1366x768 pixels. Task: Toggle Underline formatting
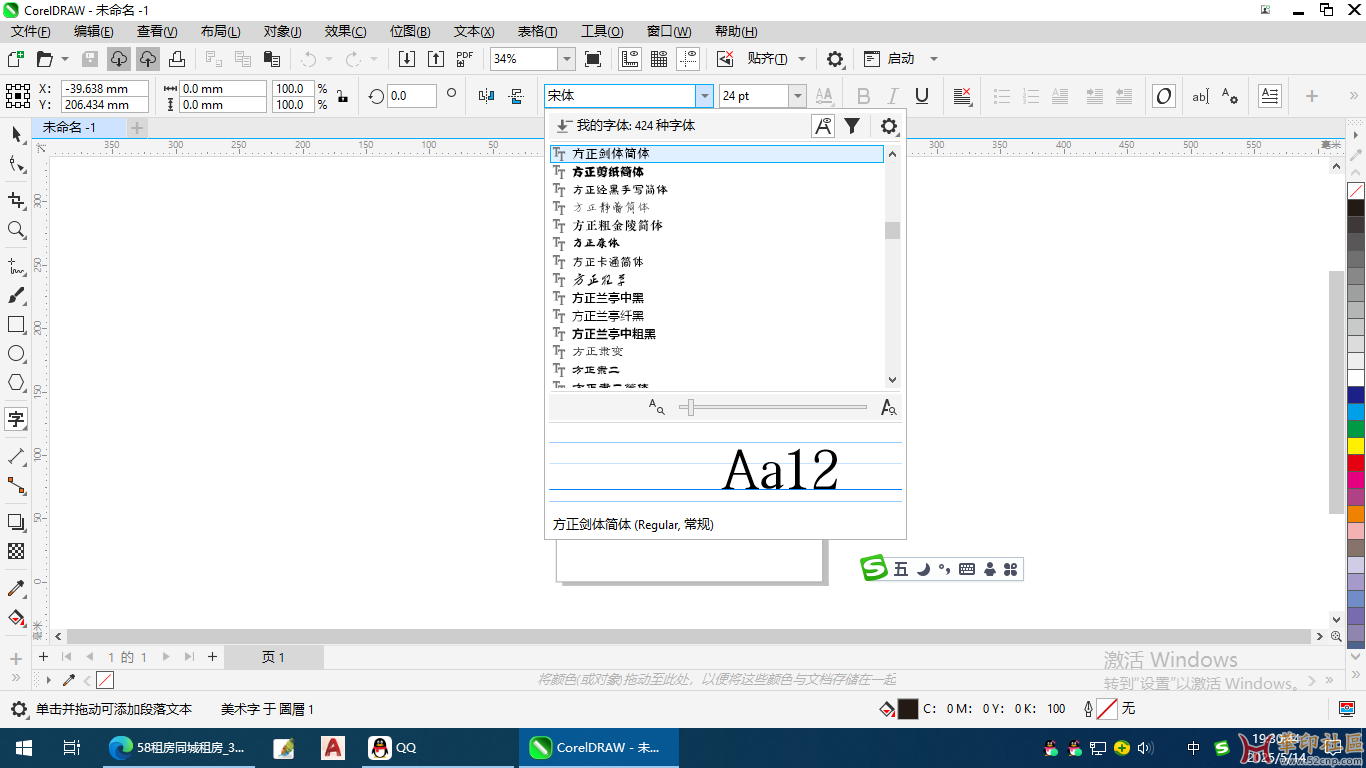(x=922, y=96)
